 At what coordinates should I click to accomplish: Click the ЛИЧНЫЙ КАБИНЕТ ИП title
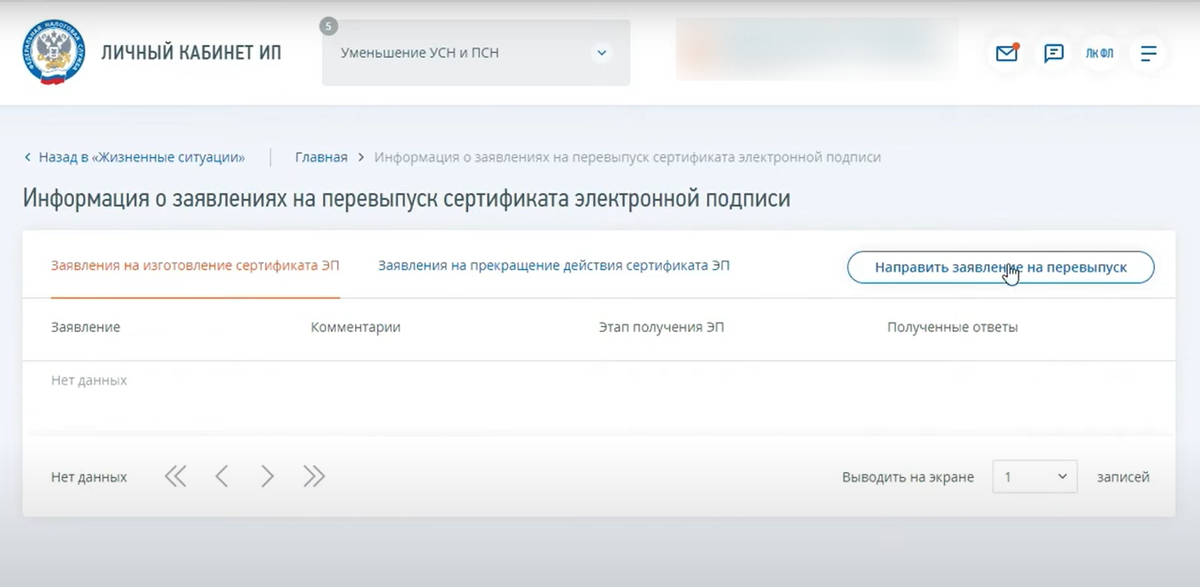[x=190, y=52]
